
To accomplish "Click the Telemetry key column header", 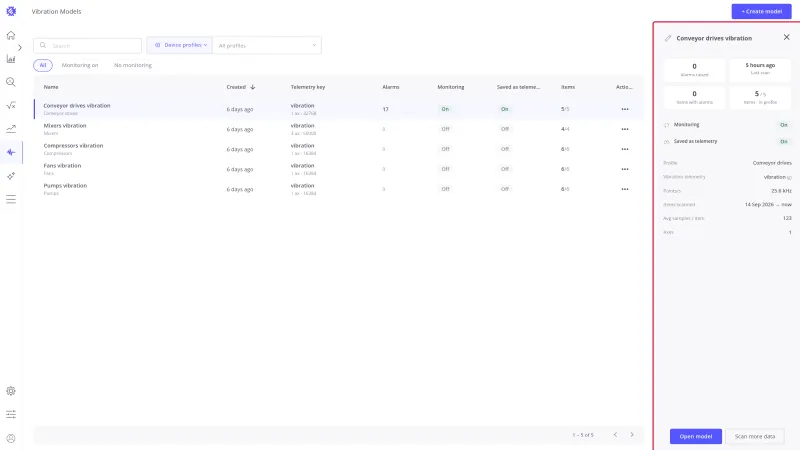I will (x=308, y=87).
